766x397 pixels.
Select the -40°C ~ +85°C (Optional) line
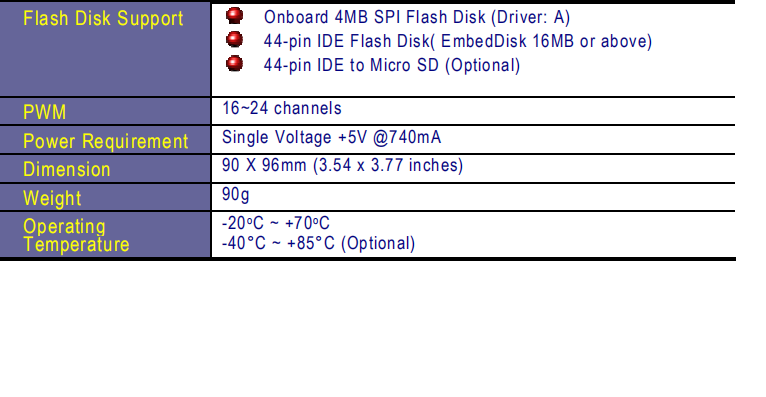tap(319, 243)
